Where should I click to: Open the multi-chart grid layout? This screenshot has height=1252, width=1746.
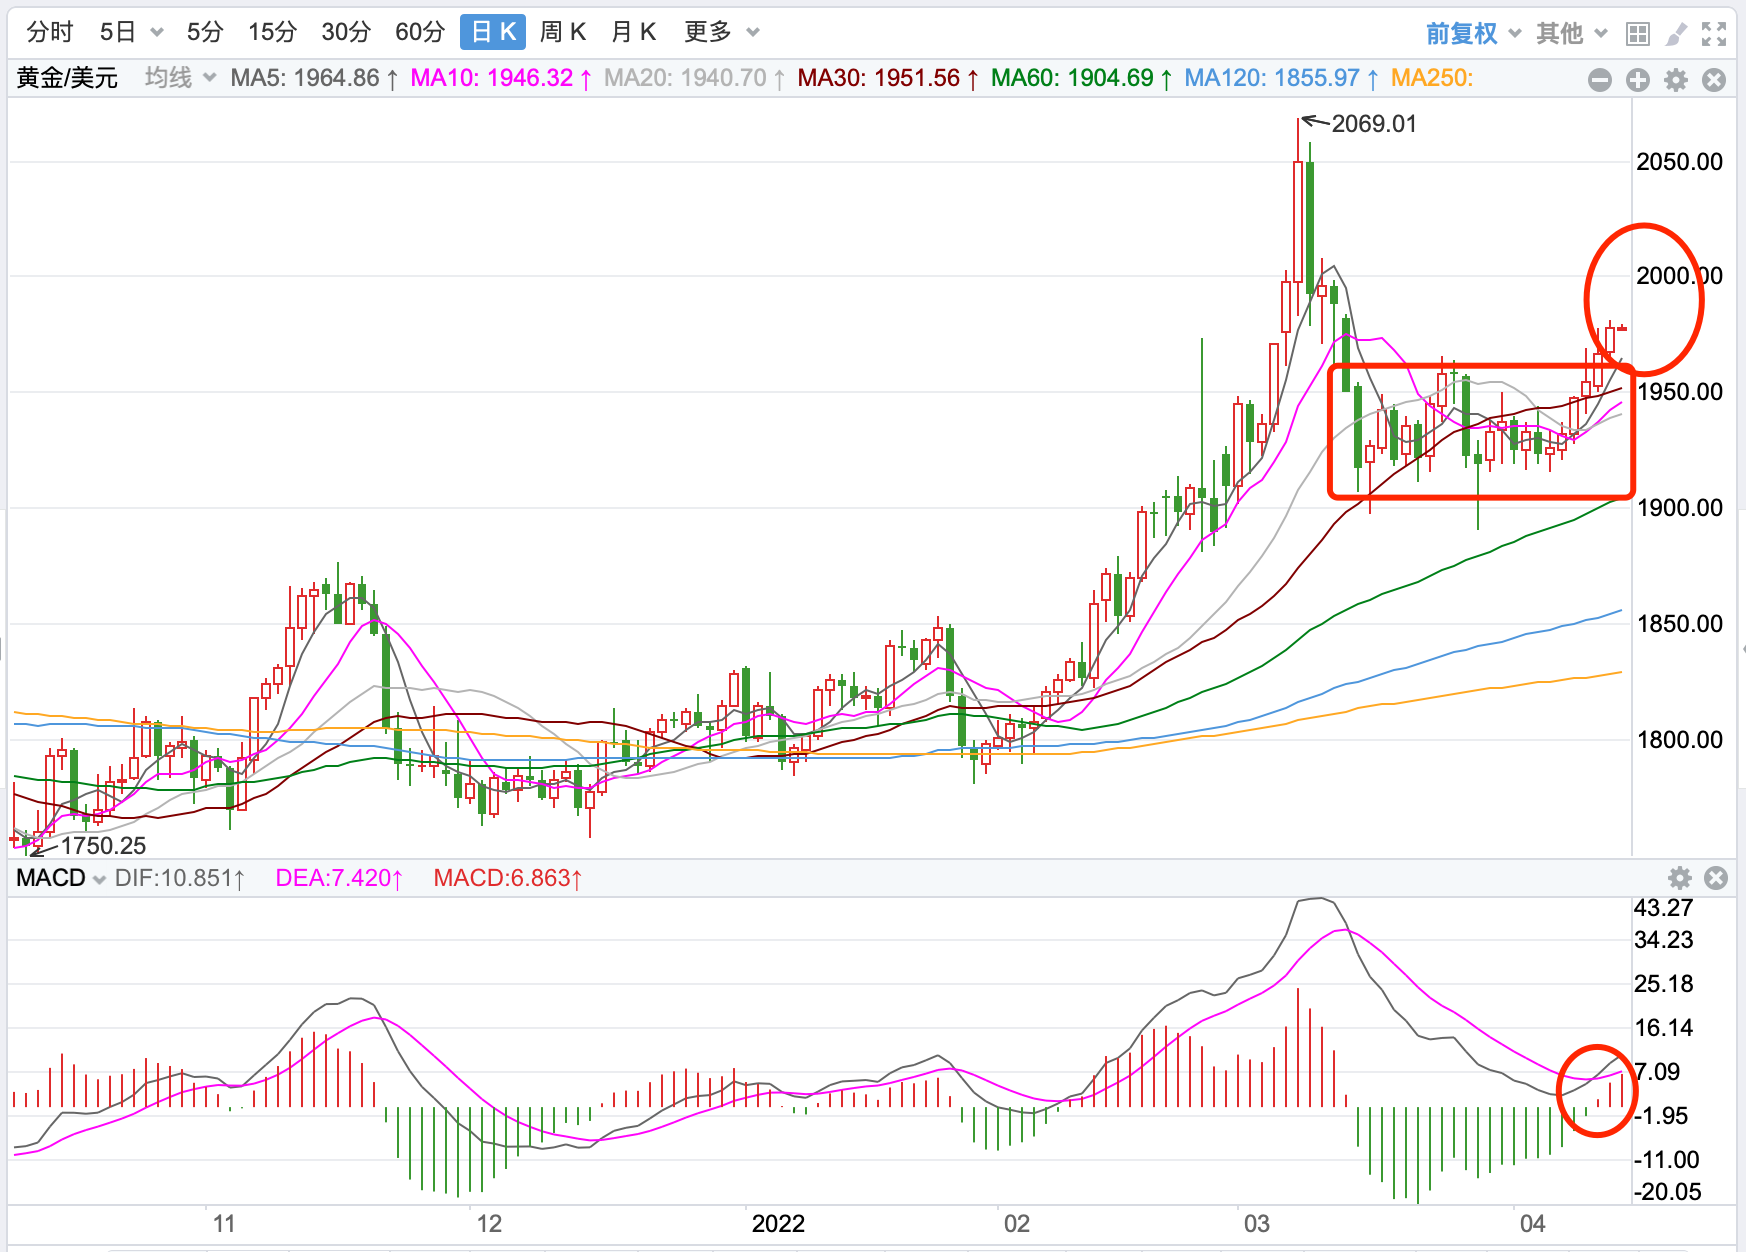click(1637, 34)
